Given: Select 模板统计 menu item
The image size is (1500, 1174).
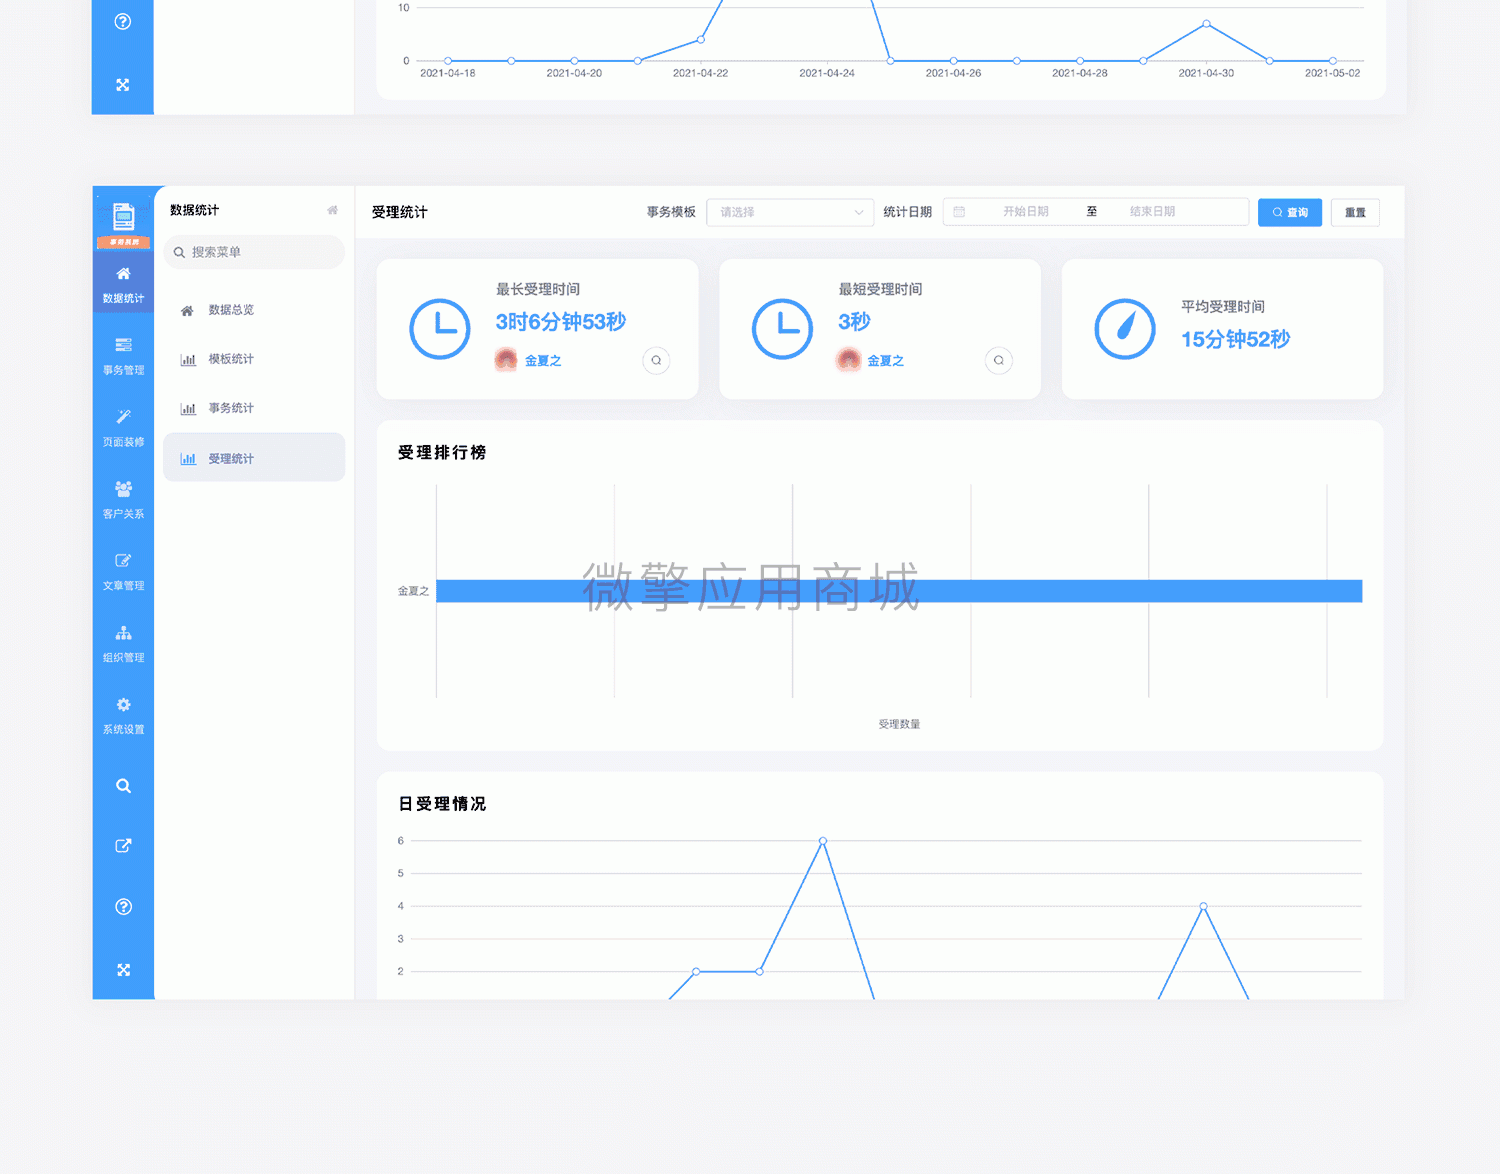Looking at the screenshot, I should (x=254, y=359).
